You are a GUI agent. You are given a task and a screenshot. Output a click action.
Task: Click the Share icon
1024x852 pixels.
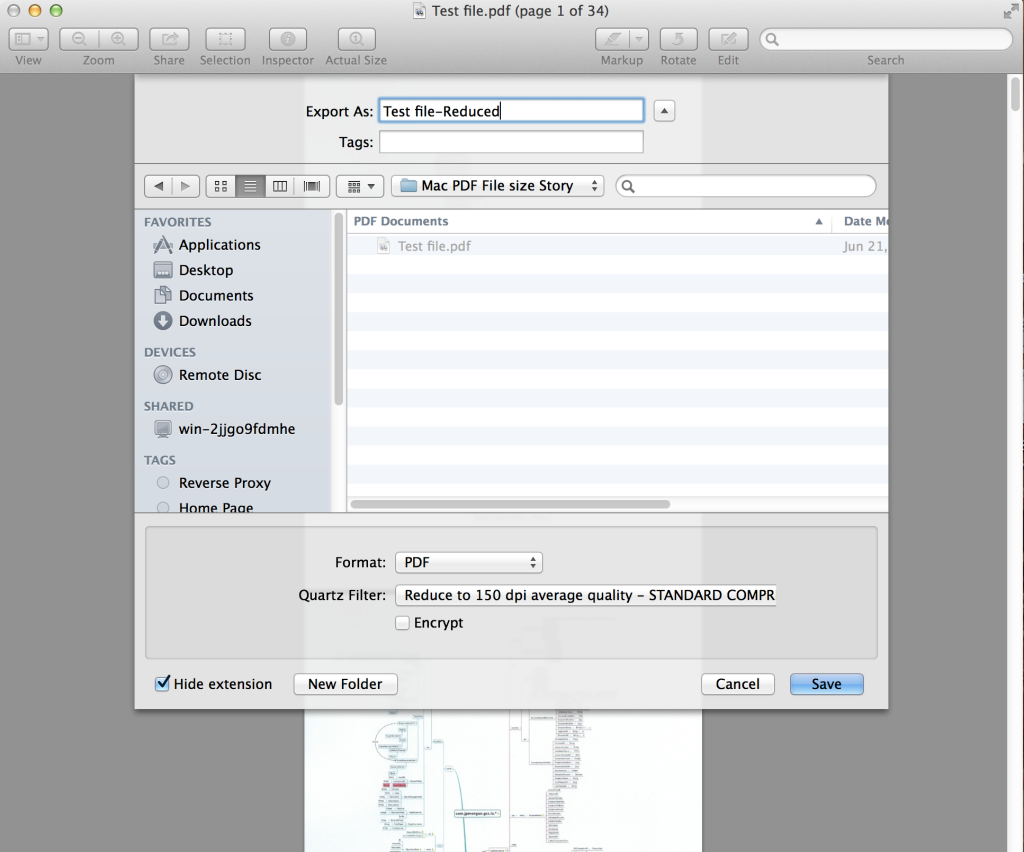pyautogui.click(x=168, y=40)
